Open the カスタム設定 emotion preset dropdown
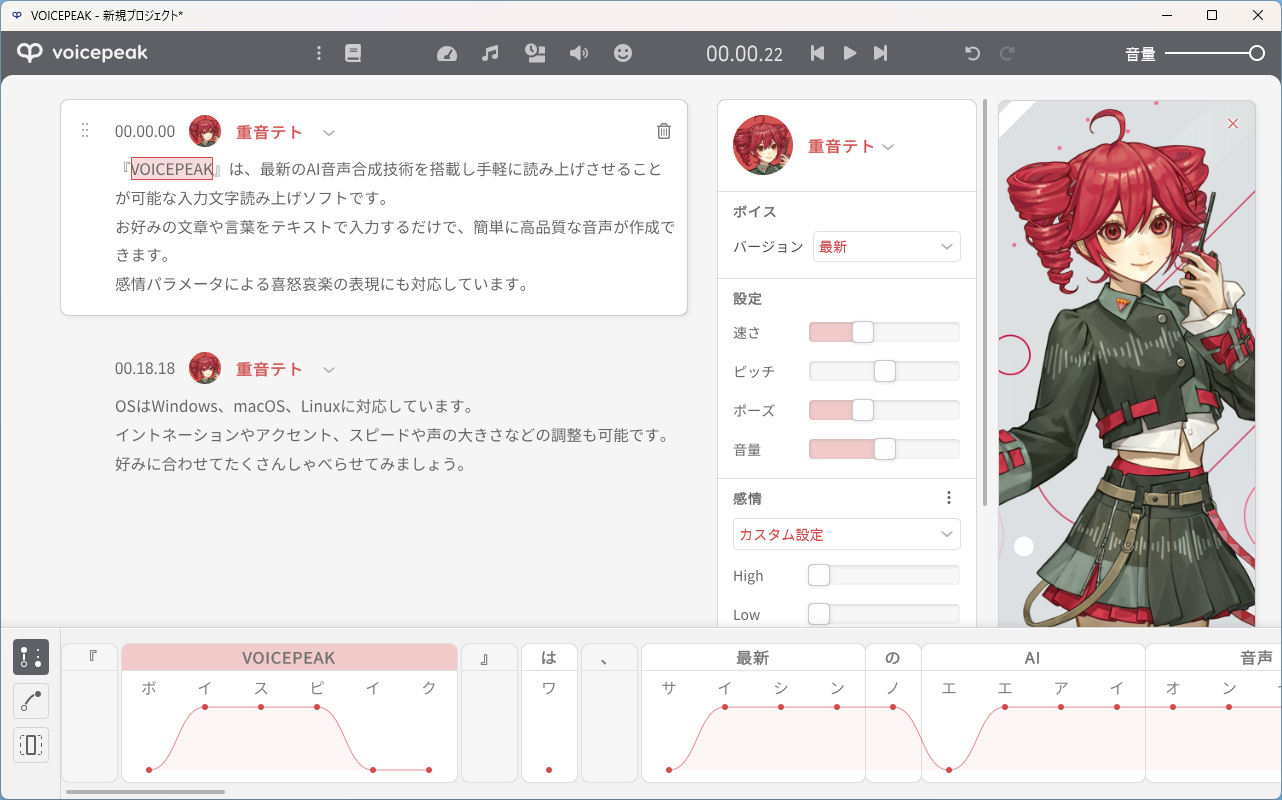 tap(847, 534)
